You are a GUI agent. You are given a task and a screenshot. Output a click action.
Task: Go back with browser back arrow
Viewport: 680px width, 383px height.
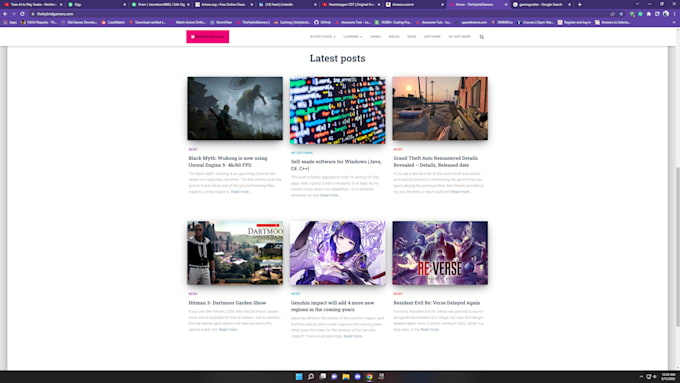[5, 14]
